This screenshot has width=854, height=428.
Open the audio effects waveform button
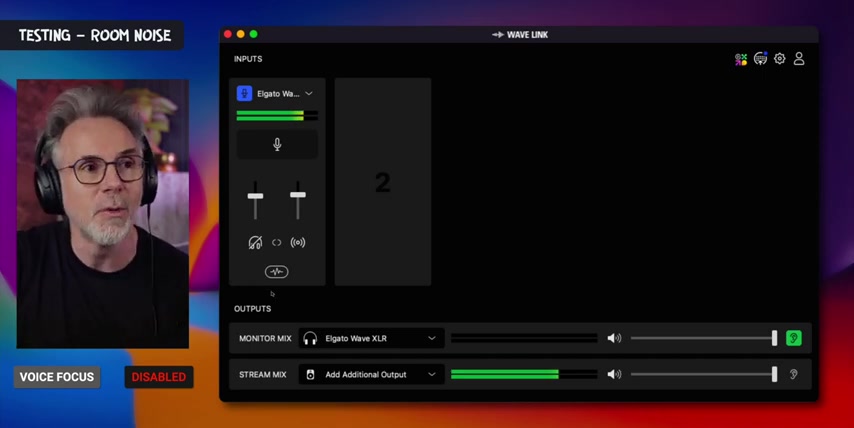coord(277,272)
